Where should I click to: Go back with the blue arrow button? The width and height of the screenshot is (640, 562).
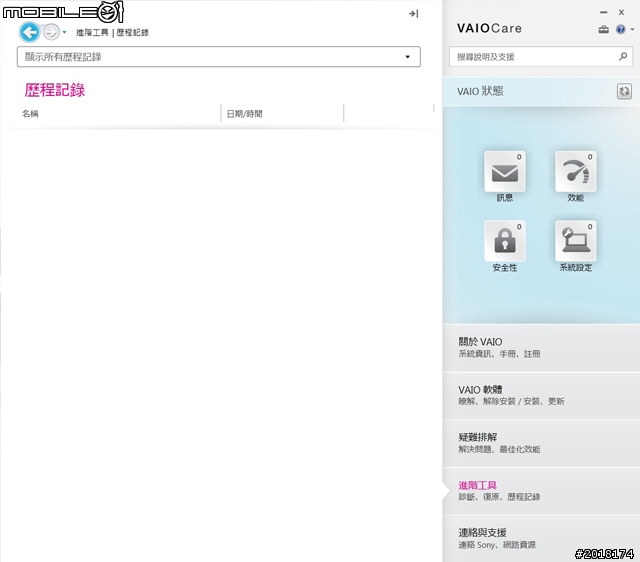point(29,32)
